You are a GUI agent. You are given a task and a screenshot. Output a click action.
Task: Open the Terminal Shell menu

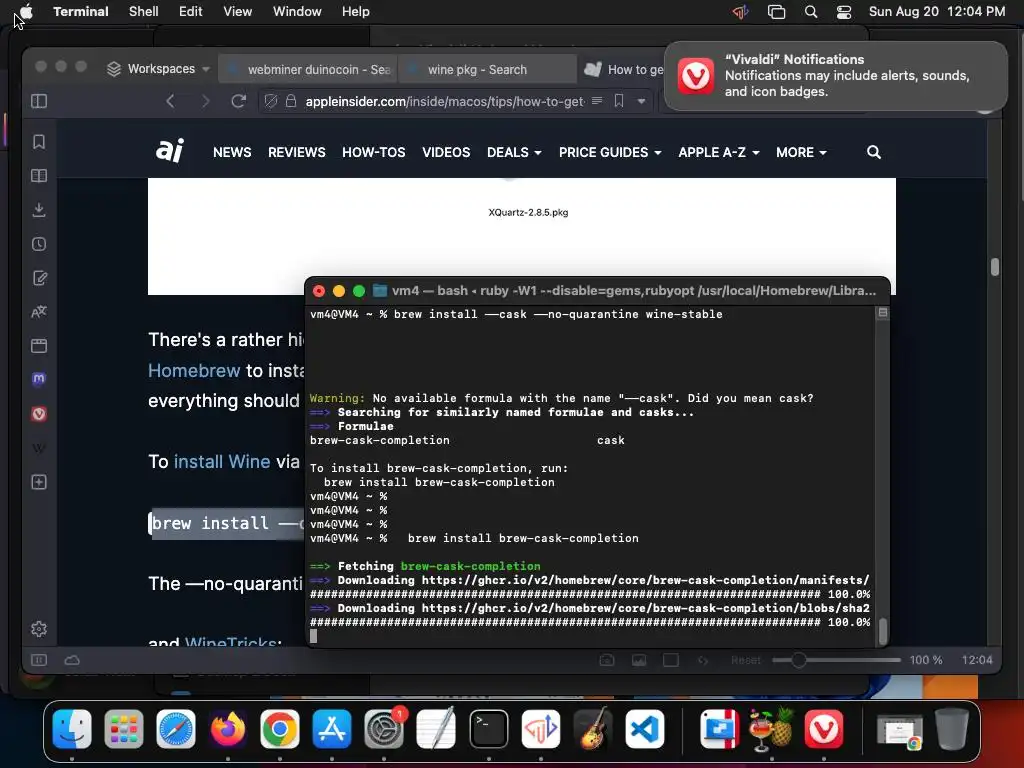pos(144,11)
